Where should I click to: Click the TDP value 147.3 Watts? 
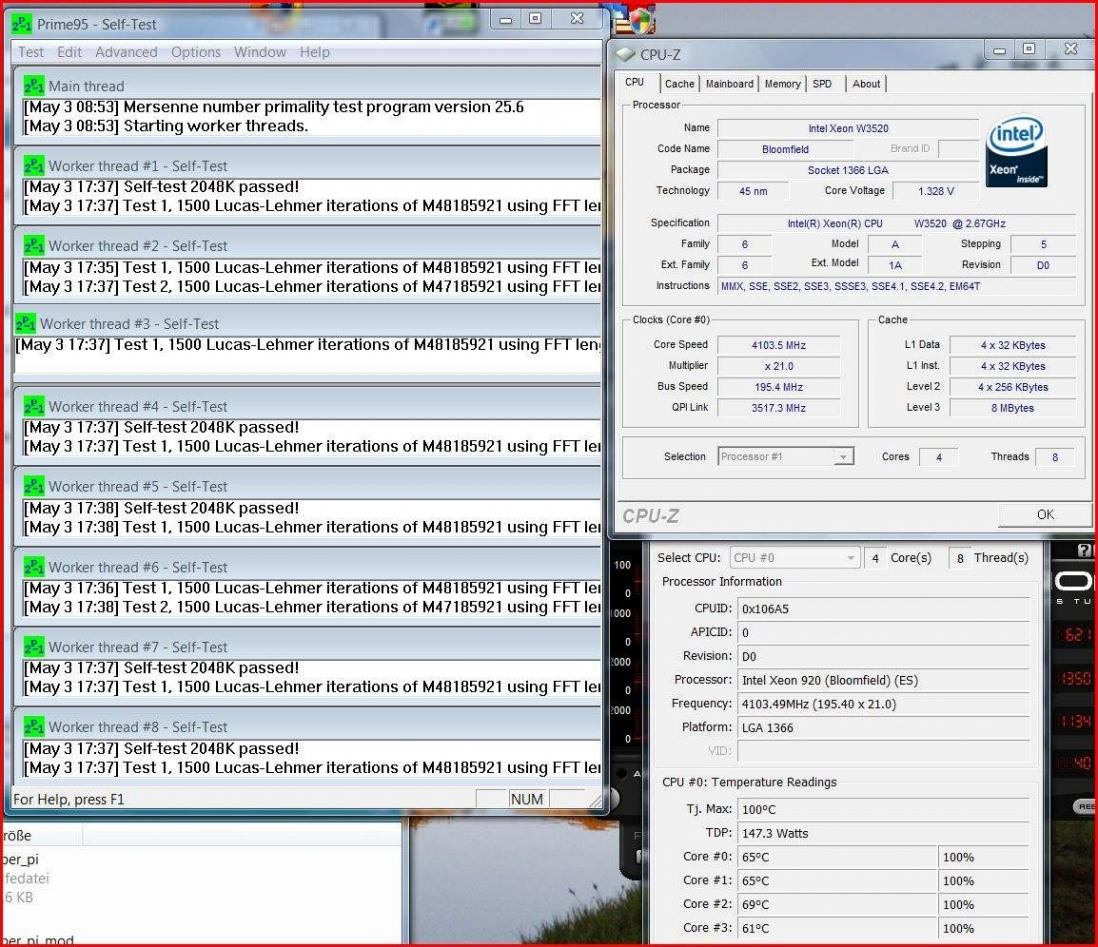[883, 833]
